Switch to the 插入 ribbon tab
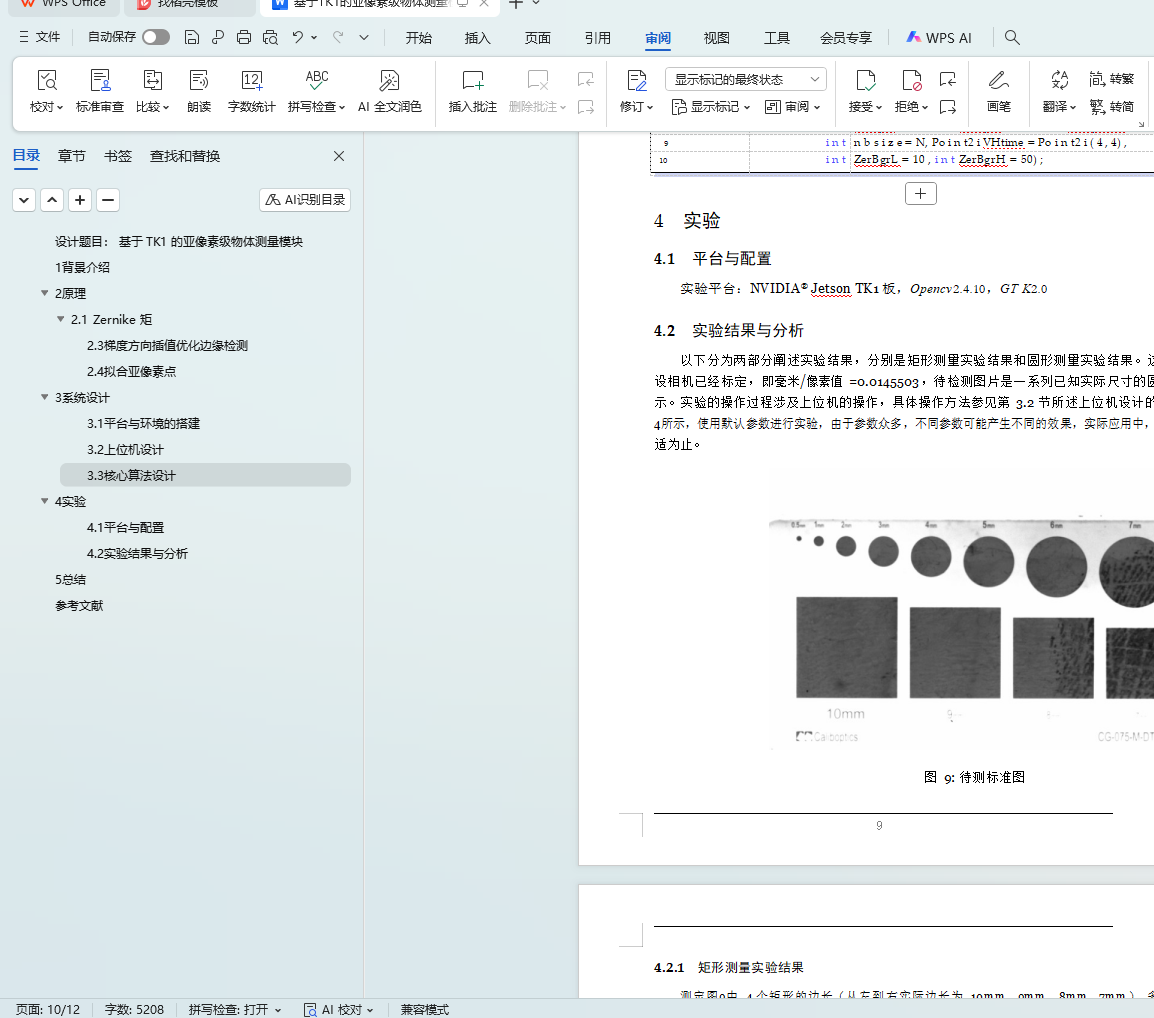 pyautogui.click(x=478, y=38)
